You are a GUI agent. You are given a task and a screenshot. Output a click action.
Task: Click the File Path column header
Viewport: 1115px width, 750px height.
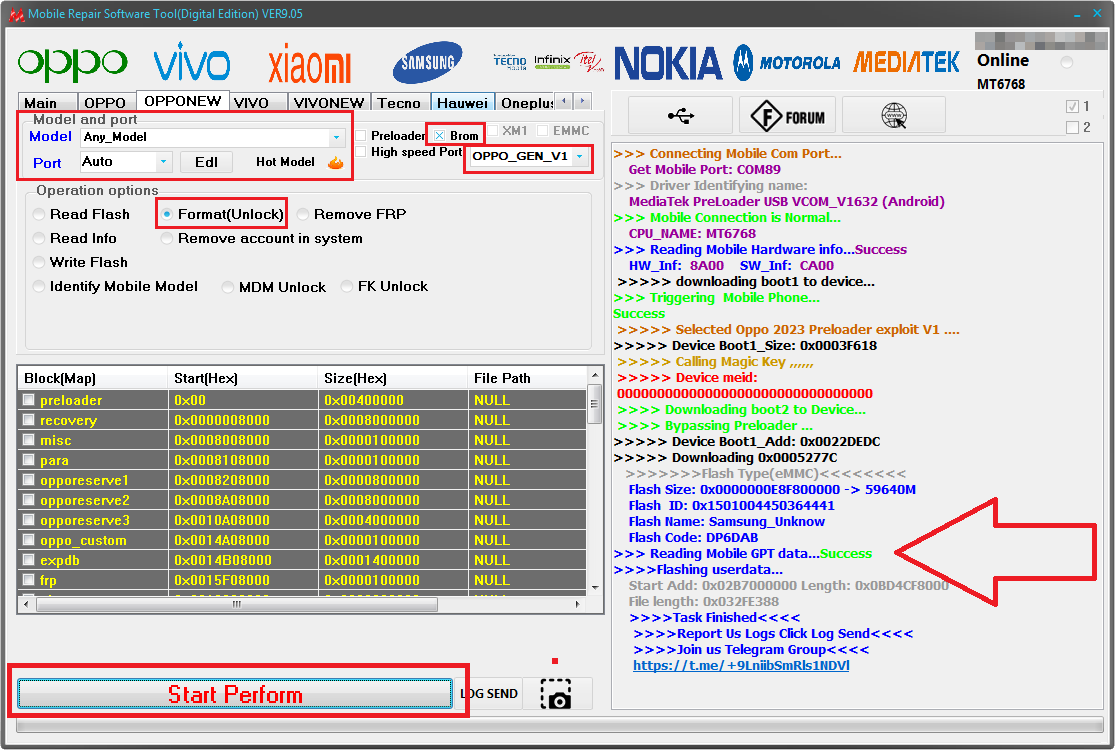click(x=528, y=378)
